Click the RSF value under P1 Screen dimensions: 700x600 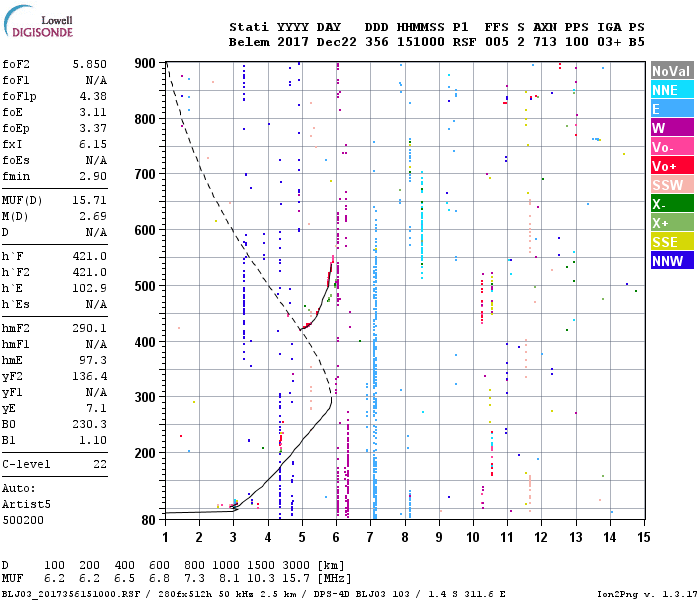(x=464, y=42)
